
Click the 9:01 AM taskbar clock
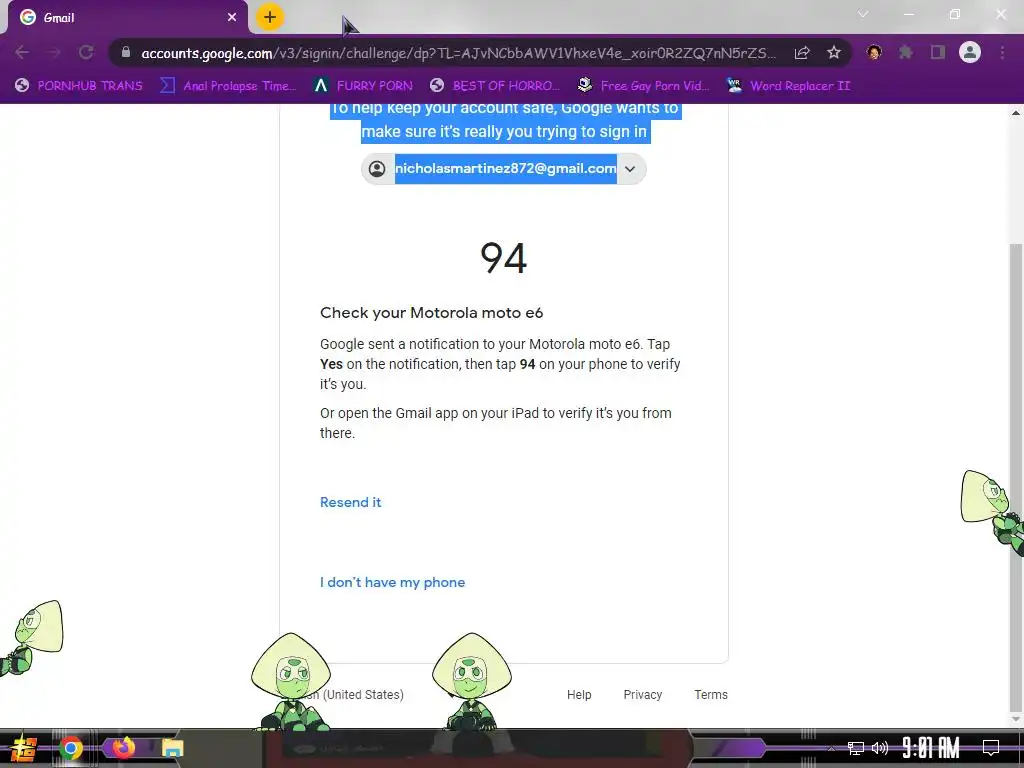931,748
